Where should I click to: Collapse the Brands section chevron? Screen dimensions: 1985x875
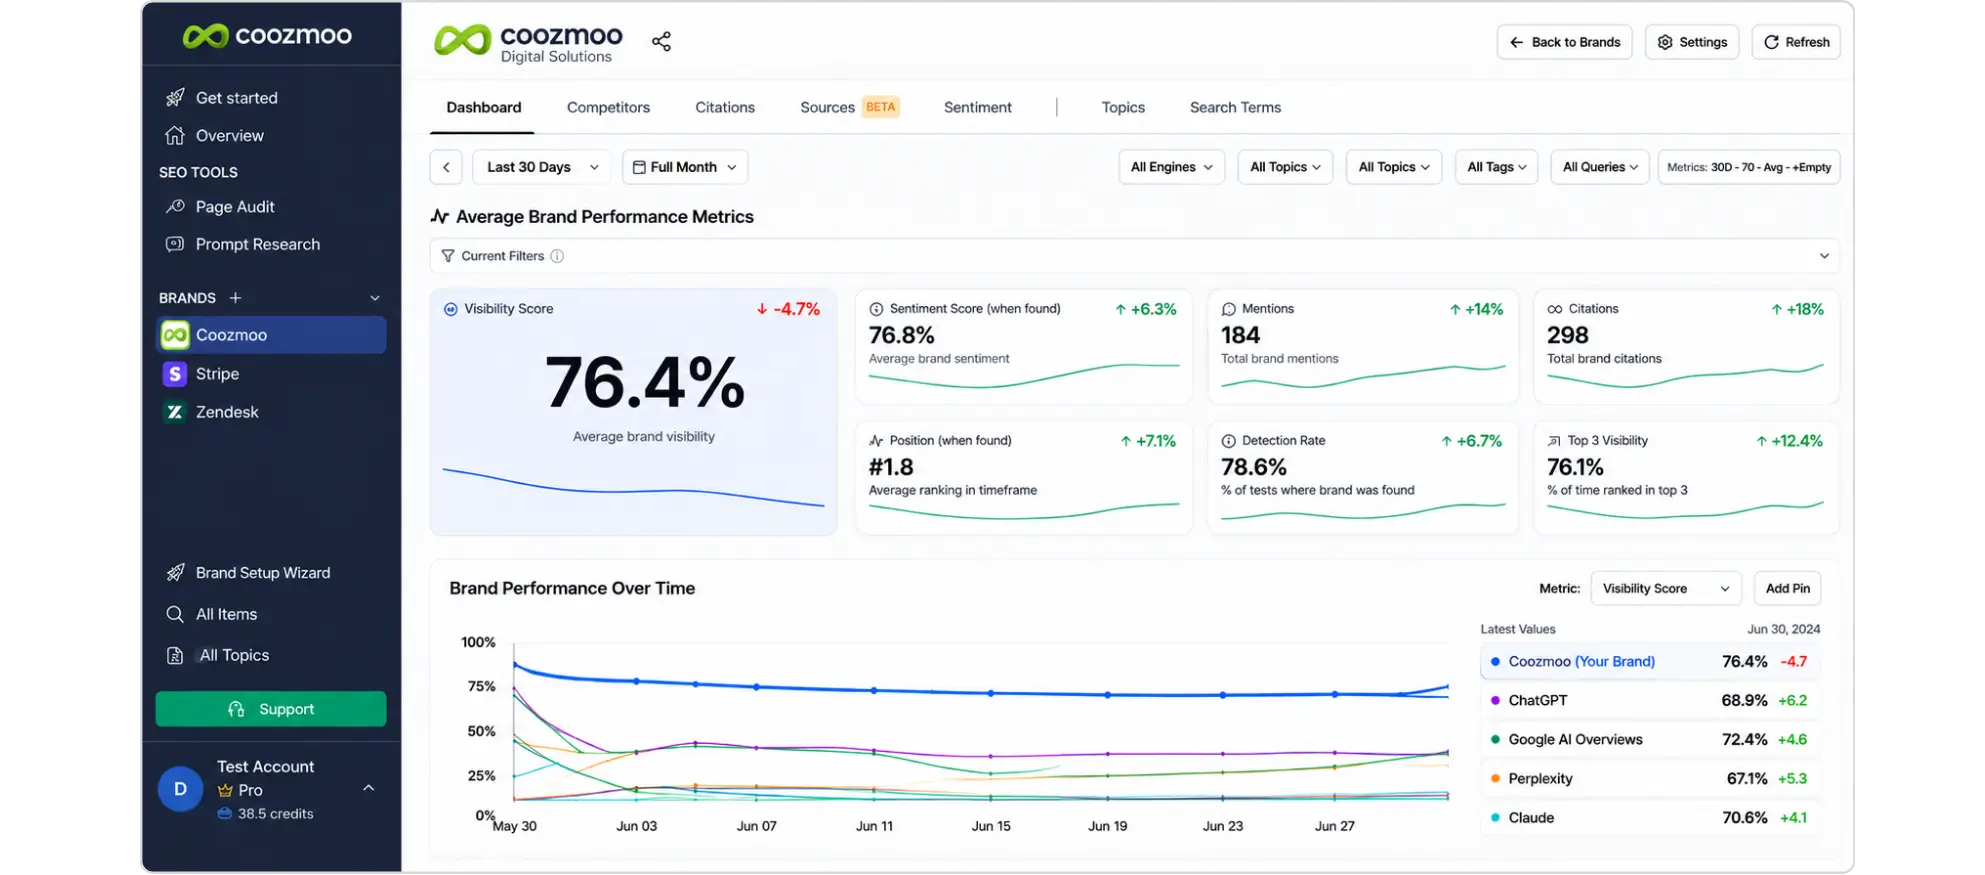[x=375, y=298]
